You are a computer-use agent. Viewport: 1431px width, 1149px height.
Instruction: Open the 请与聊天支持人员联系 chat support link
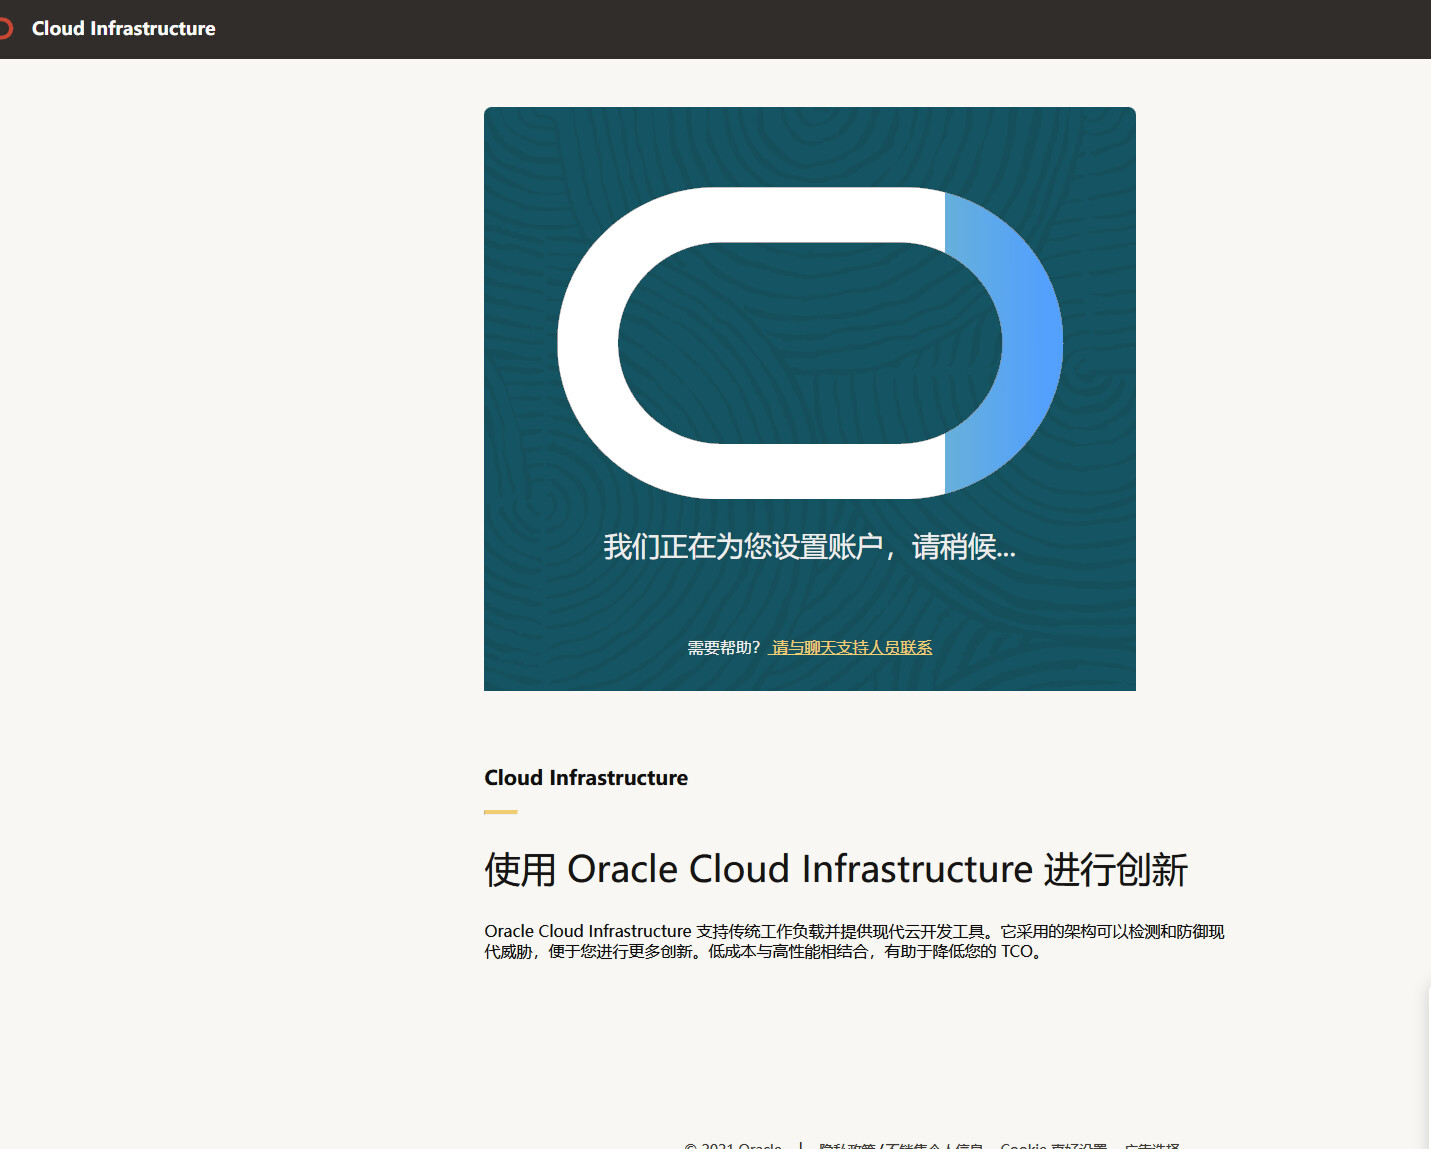851,647
